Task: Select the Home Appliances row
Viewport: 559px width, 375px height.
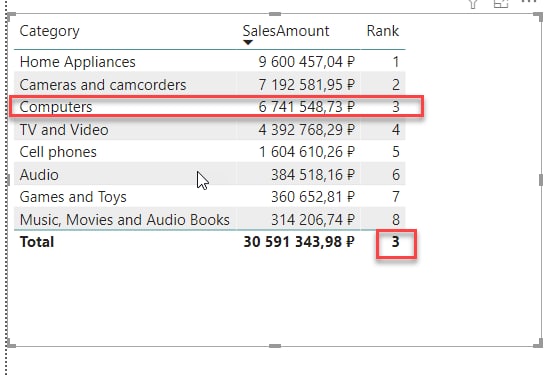Action: (x=210, y=62)
